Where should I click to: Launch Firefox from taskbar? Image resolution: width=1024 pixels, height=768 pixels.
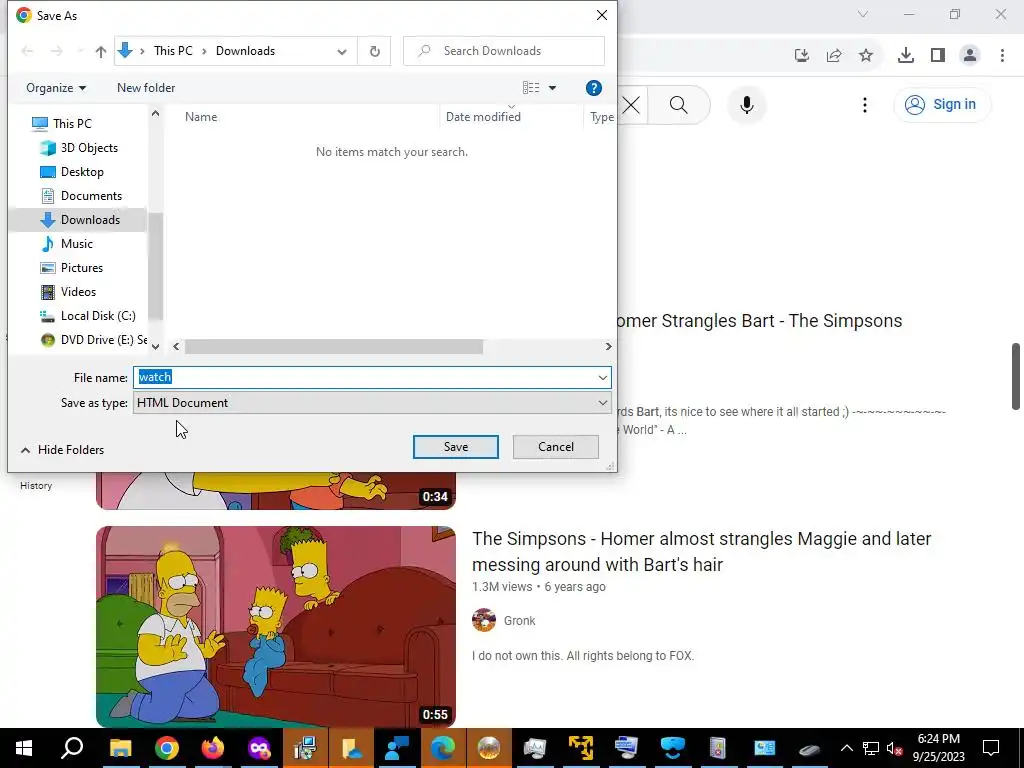[x=213, y=748]
